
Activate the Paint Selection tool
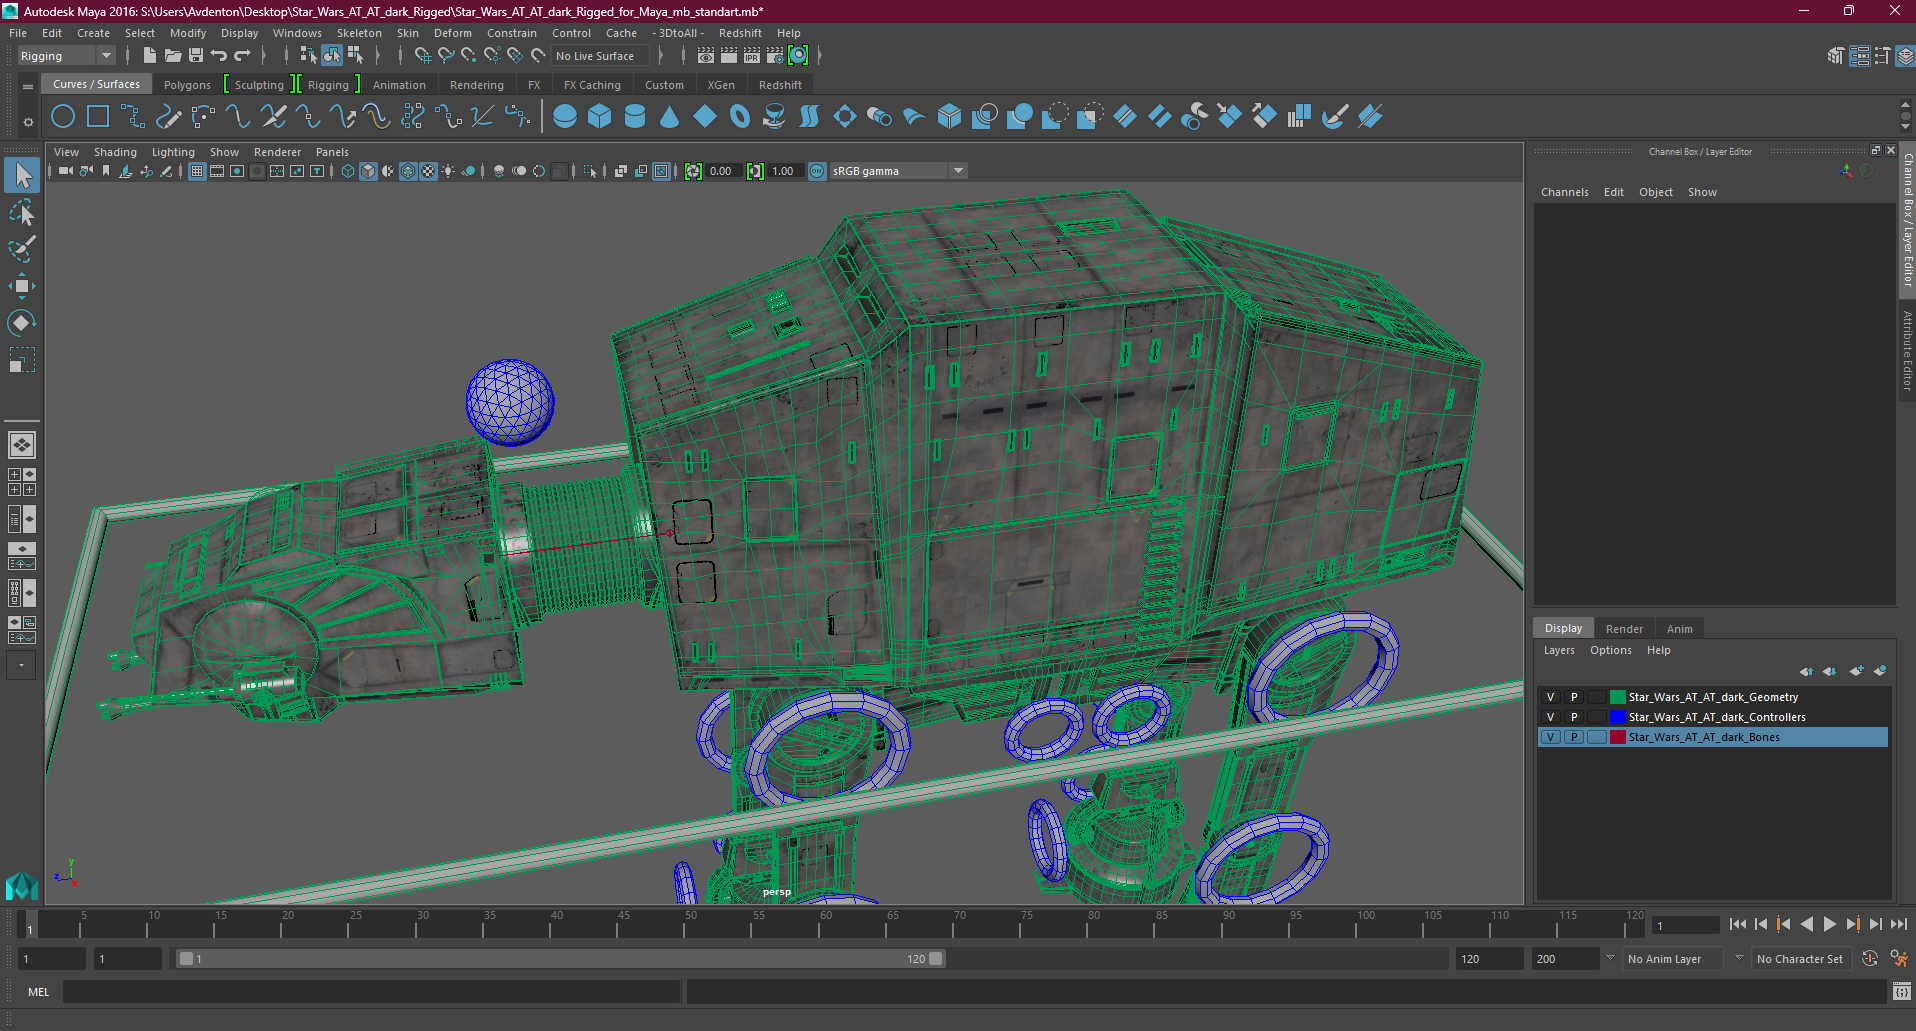tap(21, 249)
